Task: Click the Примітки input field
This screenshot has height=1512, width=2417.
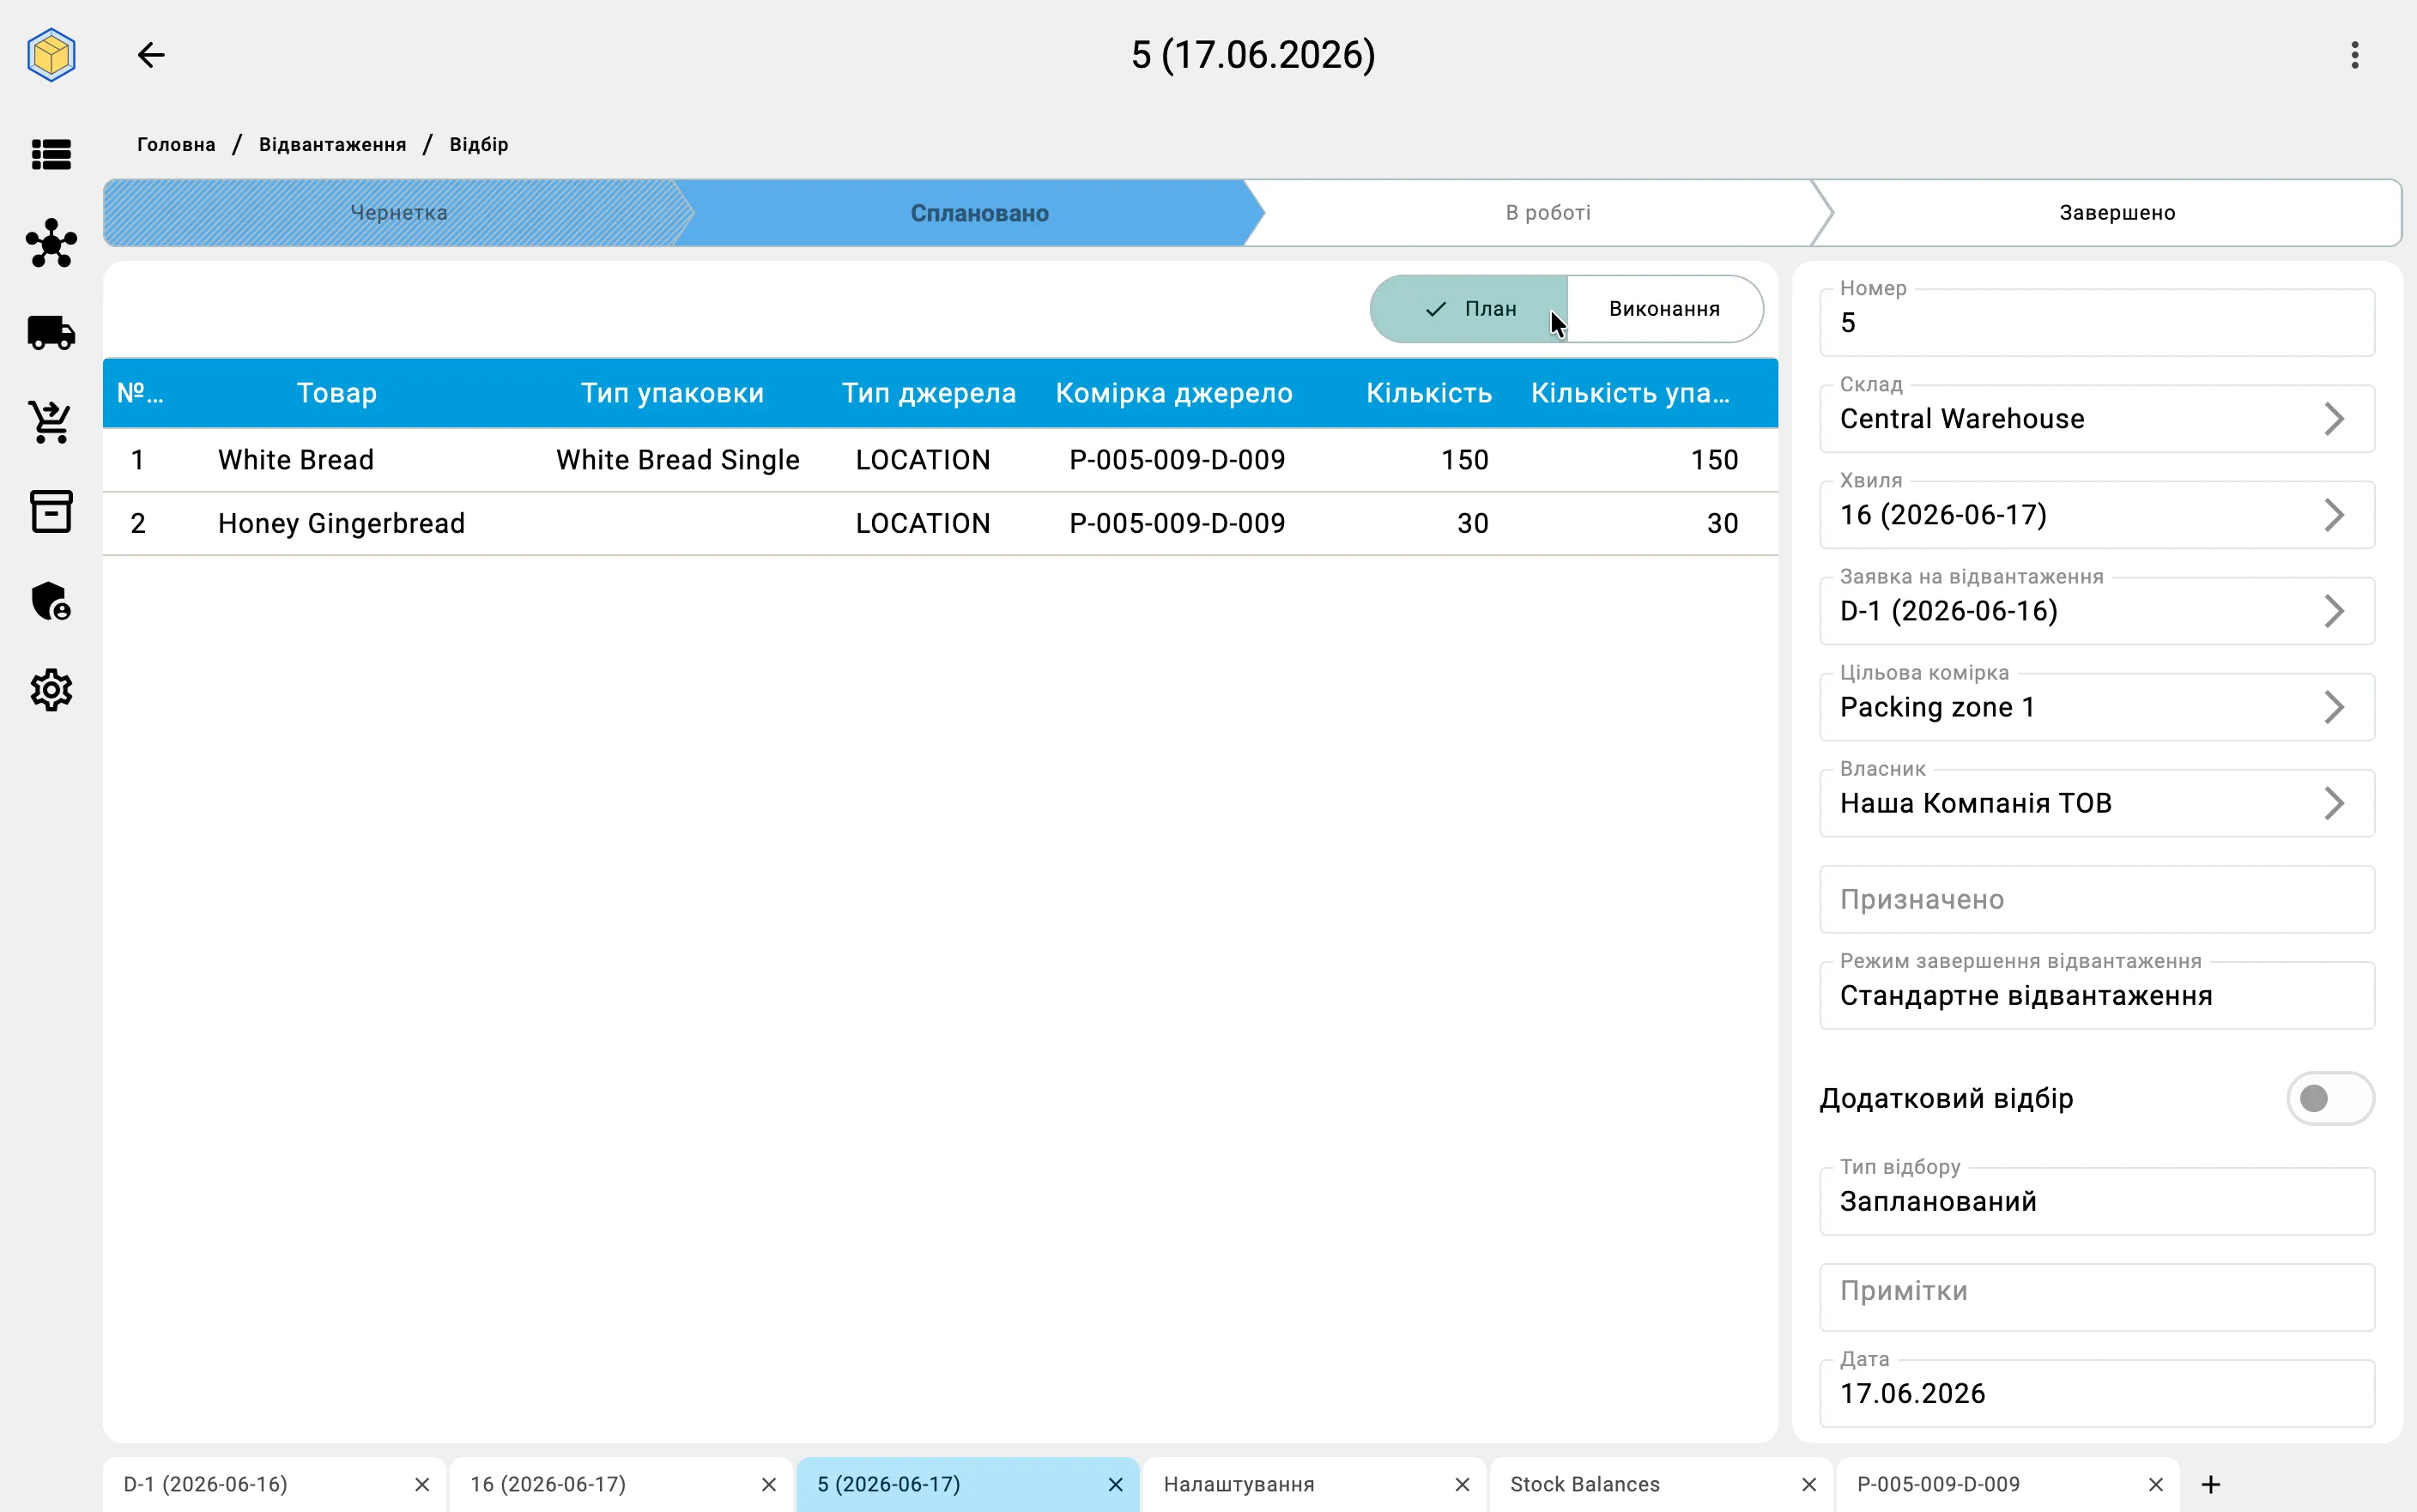Action: click(2097, 1297)
